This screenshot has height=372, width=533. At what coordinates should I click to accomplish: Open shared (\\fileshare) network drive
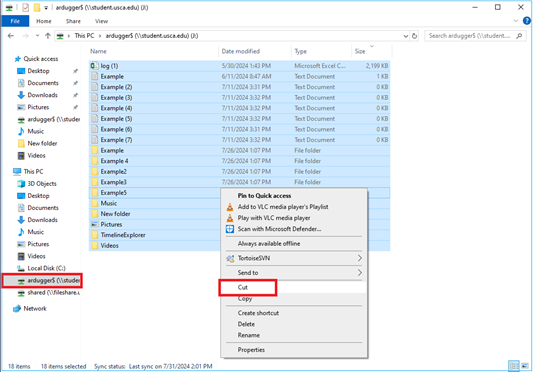[53, 293]
